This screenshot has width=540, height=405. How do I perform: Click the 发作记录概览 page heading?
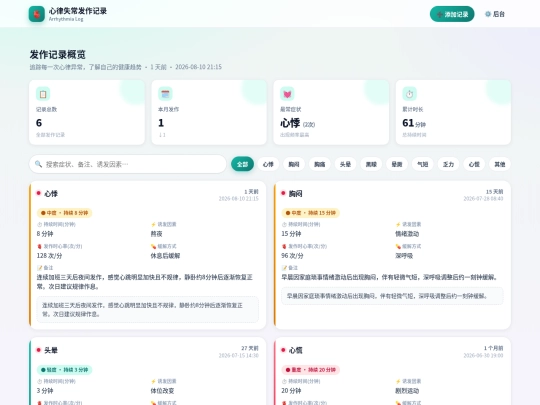58,54
